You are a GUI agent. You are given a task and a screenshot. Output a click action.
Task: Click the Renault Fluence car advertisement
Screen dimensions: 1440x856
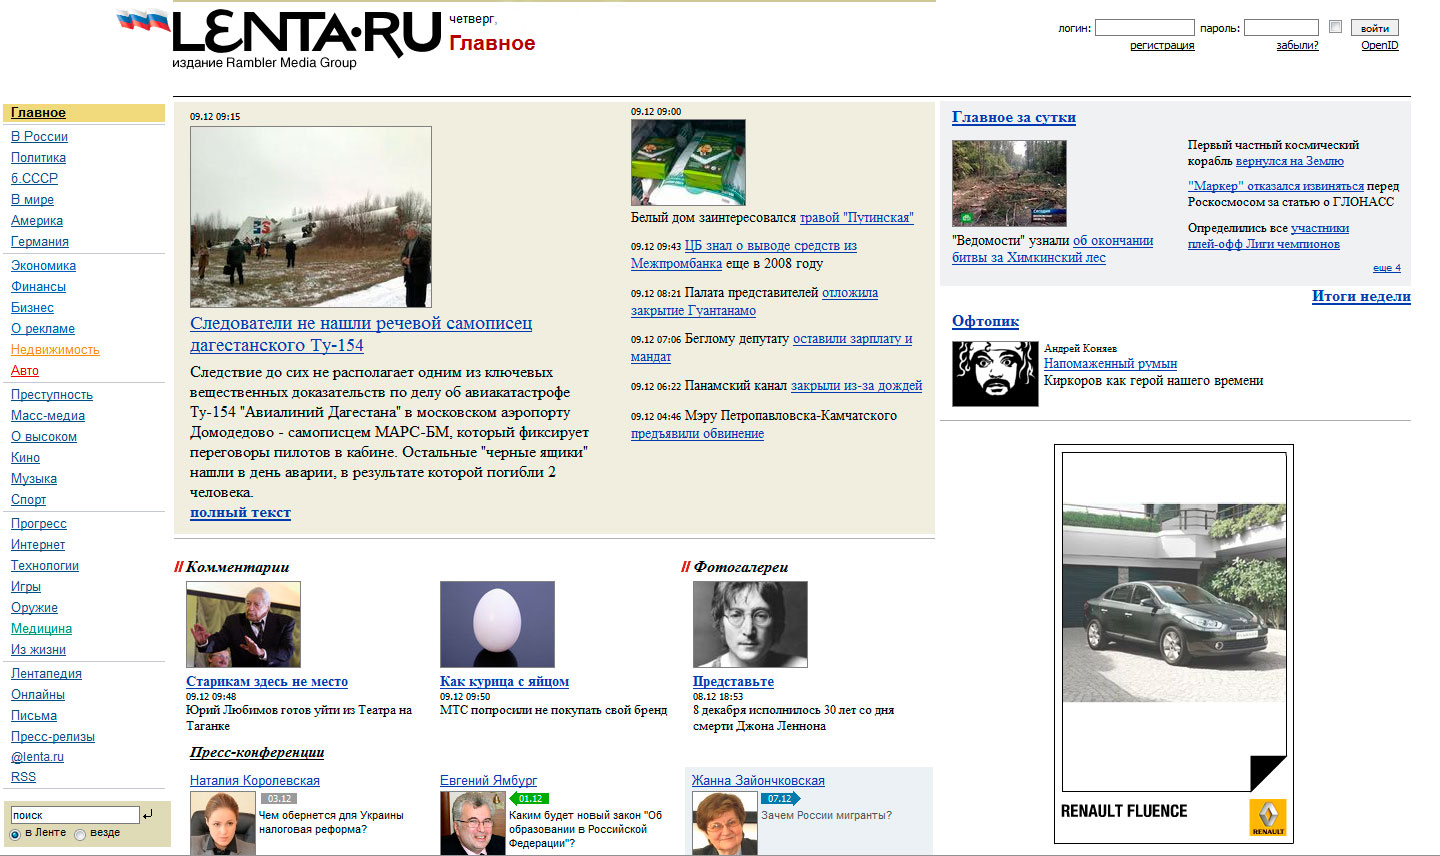[1174, 644]
